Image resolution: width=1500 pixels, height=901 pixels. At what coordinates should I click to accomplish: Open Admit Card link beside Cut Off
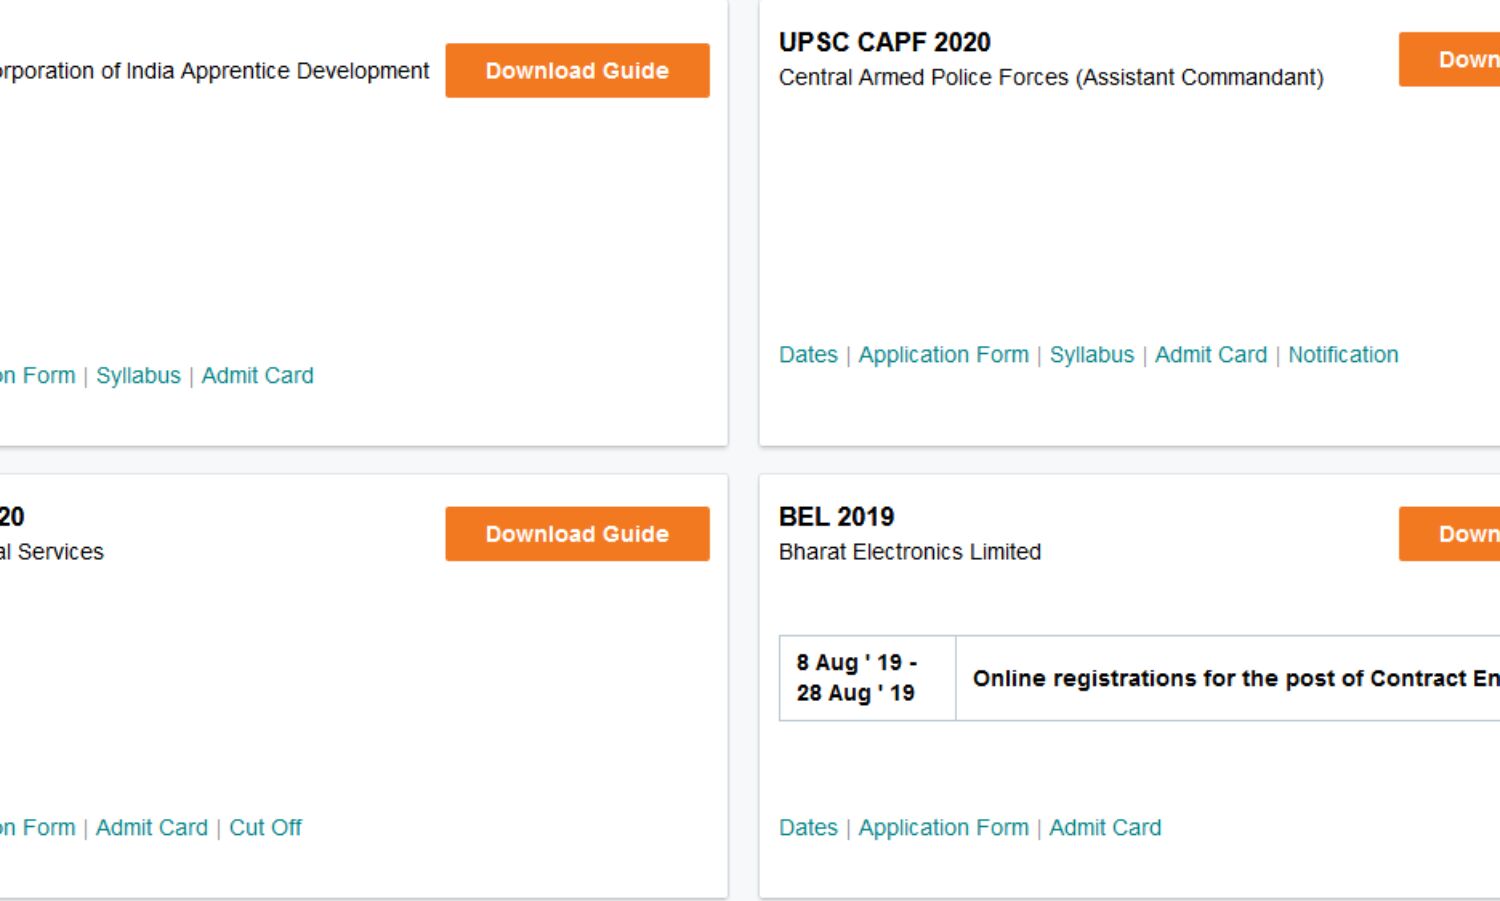(x=151, y=828)
